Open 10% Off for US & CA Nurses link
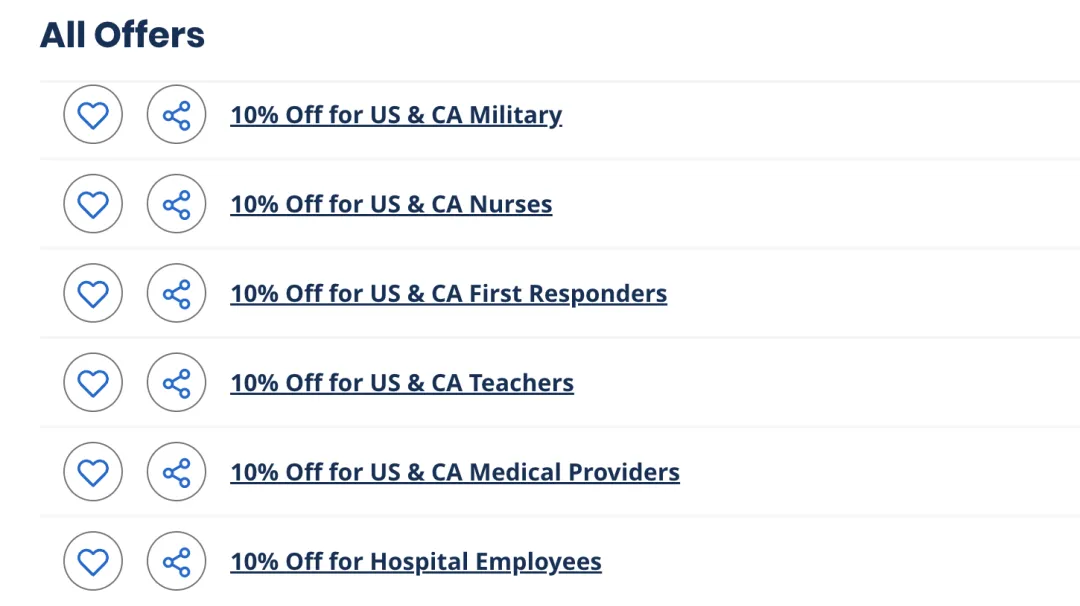Viewport: 1080px width, 606px height. (x=391, y=204)
